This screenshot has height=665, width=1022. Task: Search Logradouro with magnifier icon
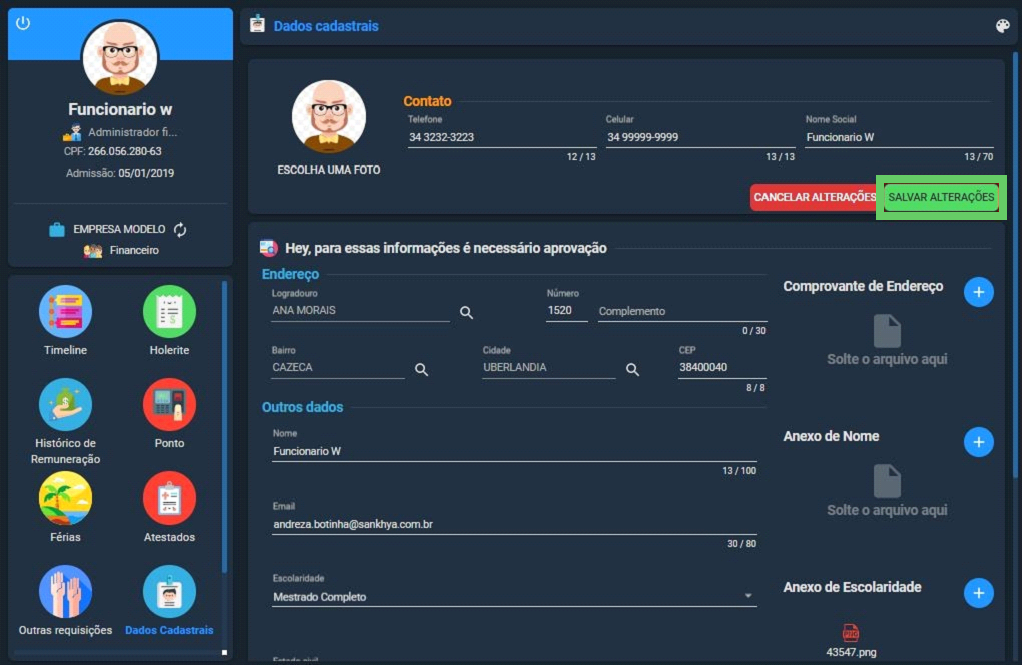466,312
